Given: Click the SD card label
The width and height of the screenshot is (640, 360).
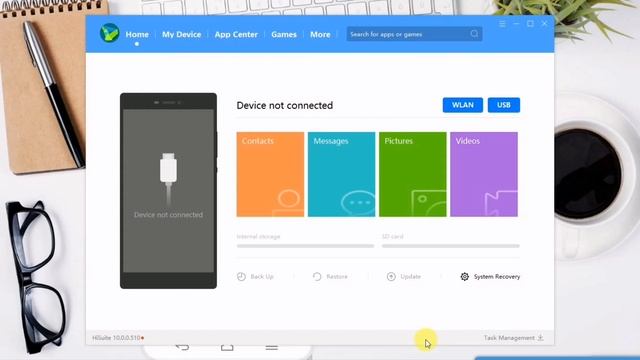Looking at the screenshot, I should click(x=393, y=237).
